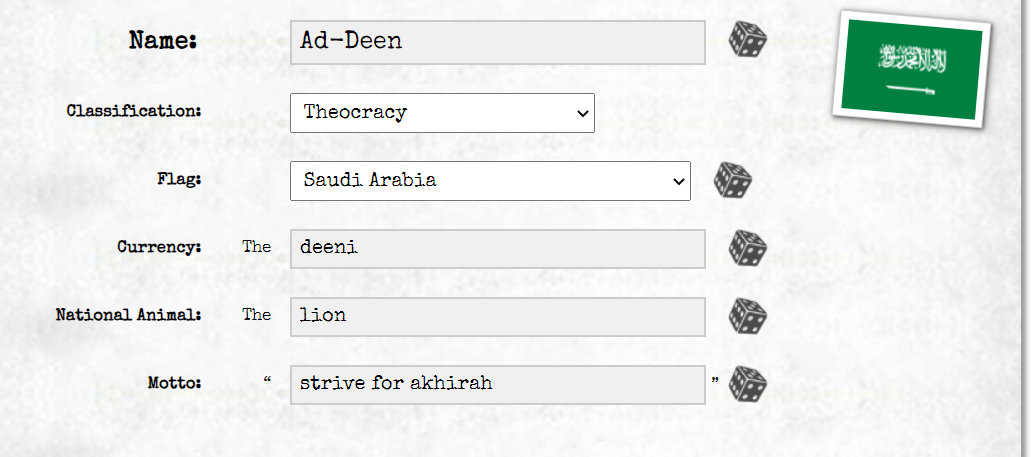
Task: Click the Flag: label text
Action: pyautogui.click(x=179, y=179)
